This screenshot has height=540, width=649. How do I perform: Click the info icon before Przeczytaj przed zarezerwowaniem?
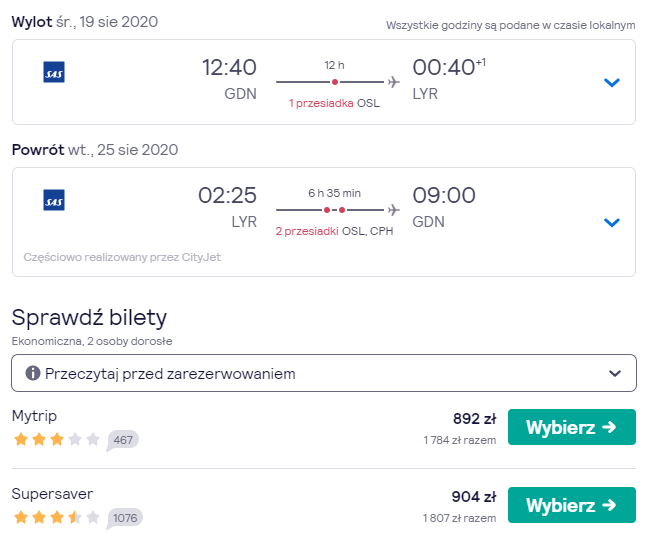point(33,373)
